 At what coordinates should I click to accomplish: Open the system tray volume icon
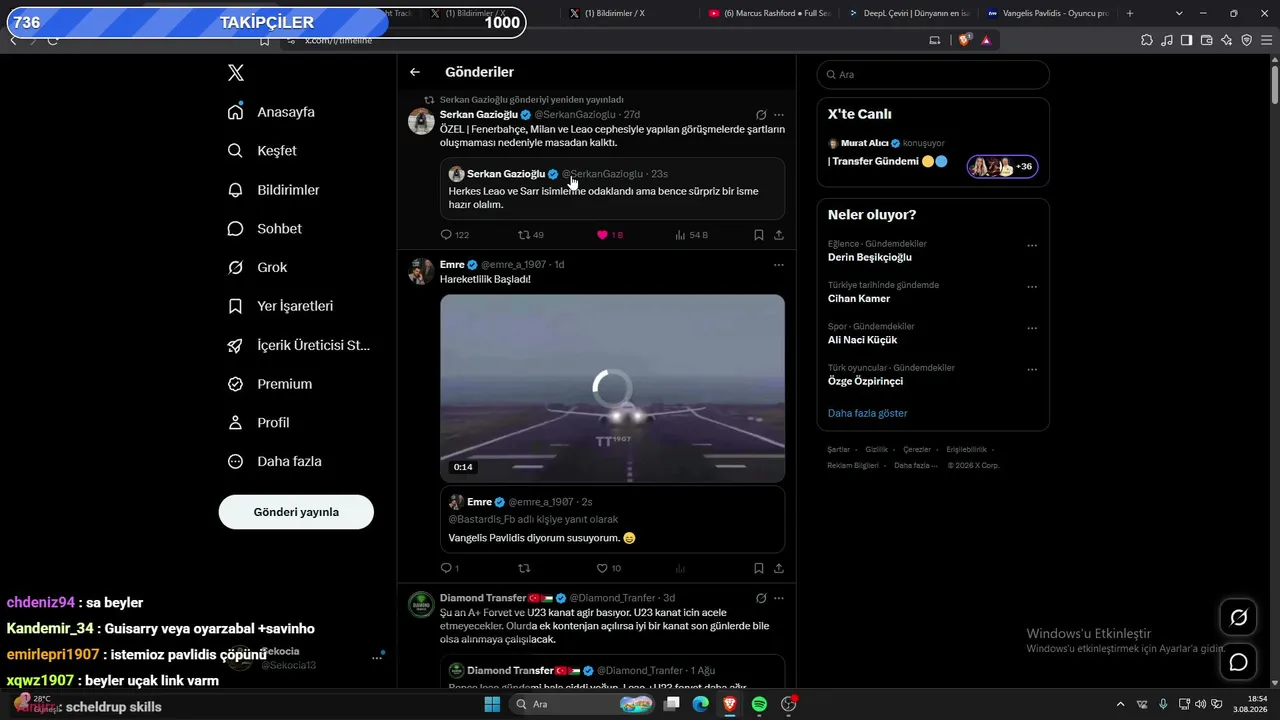point(1200,704)
